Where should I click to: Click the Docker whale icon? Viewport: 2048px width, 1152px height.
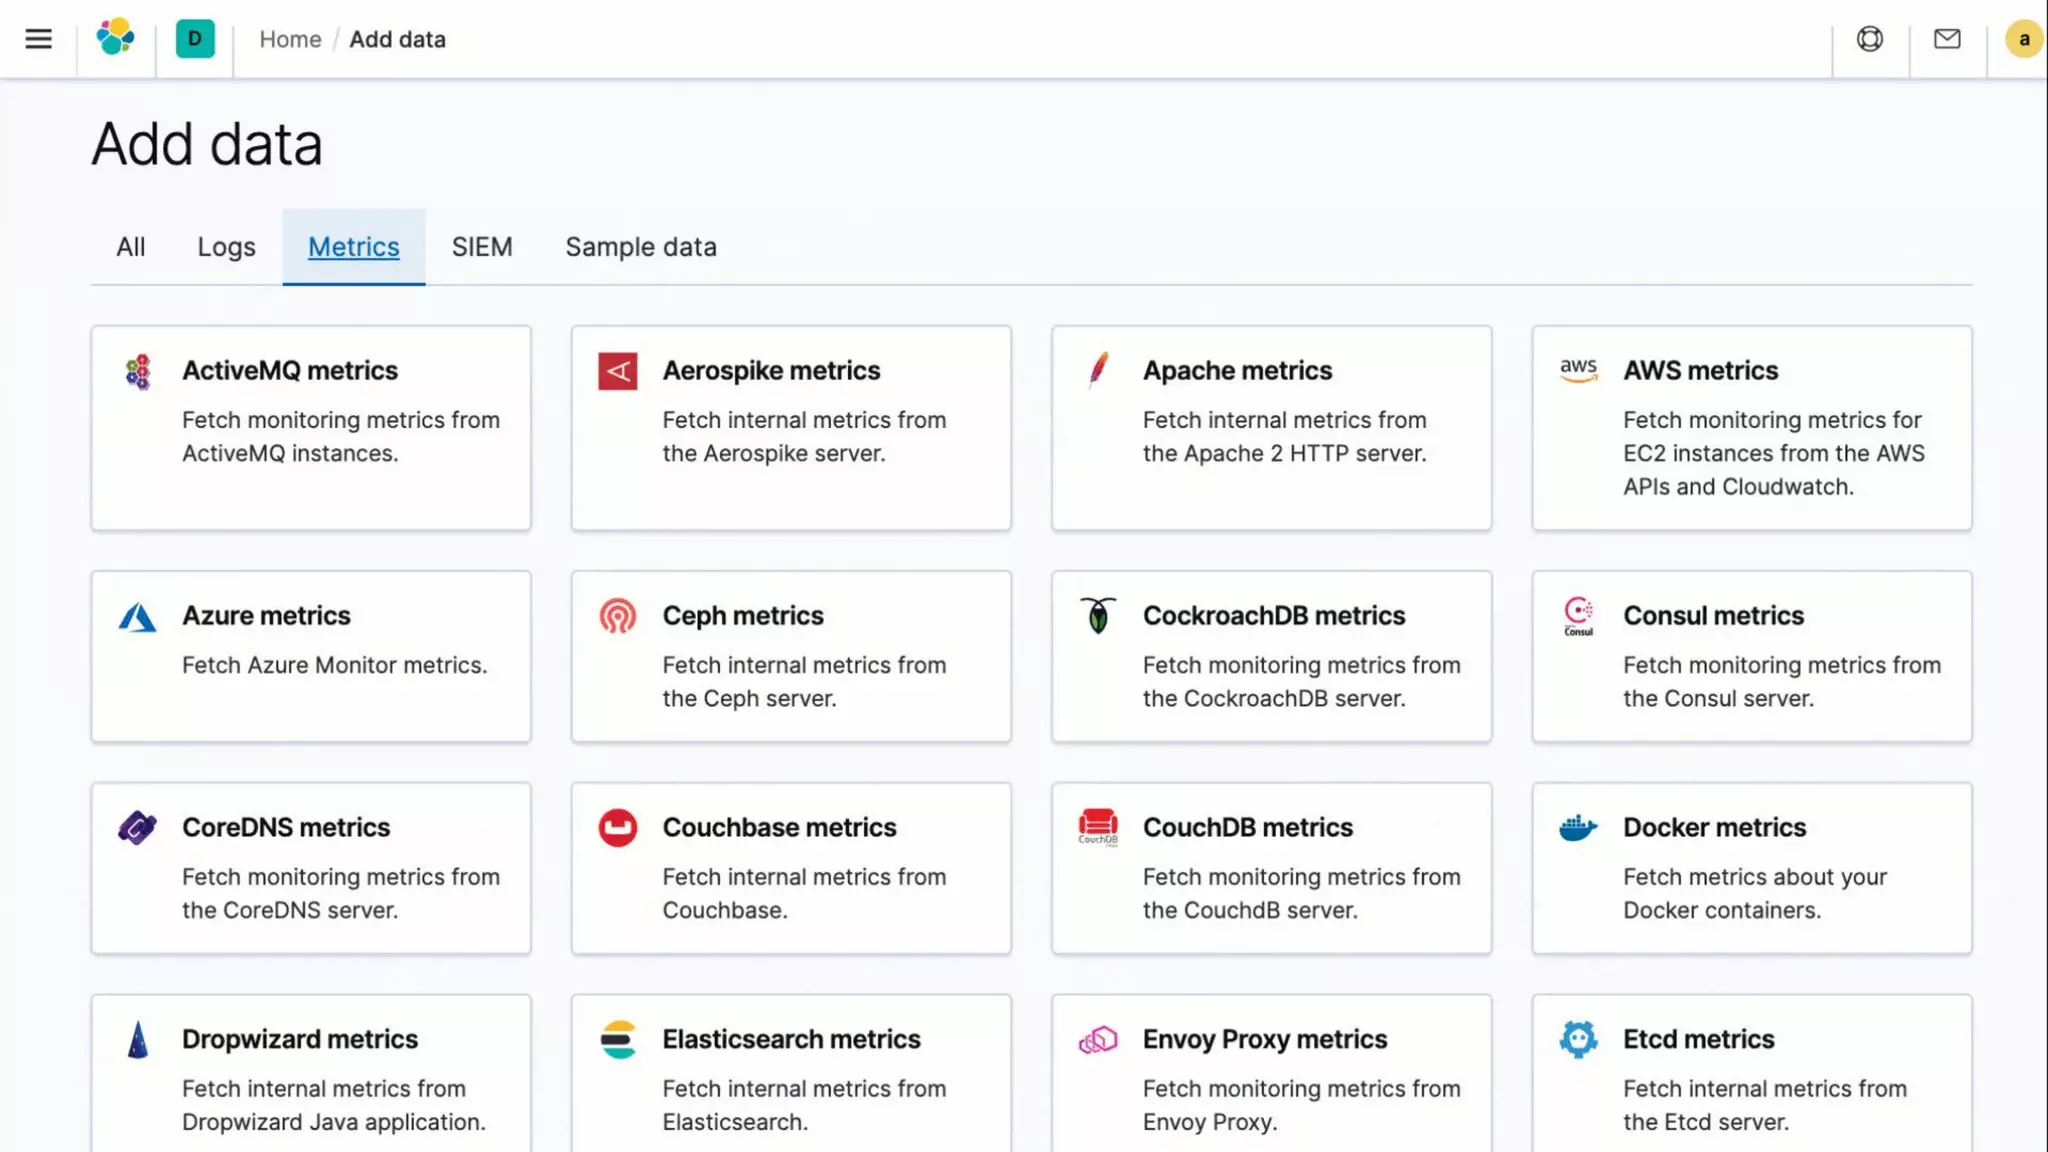(1578, 828)
